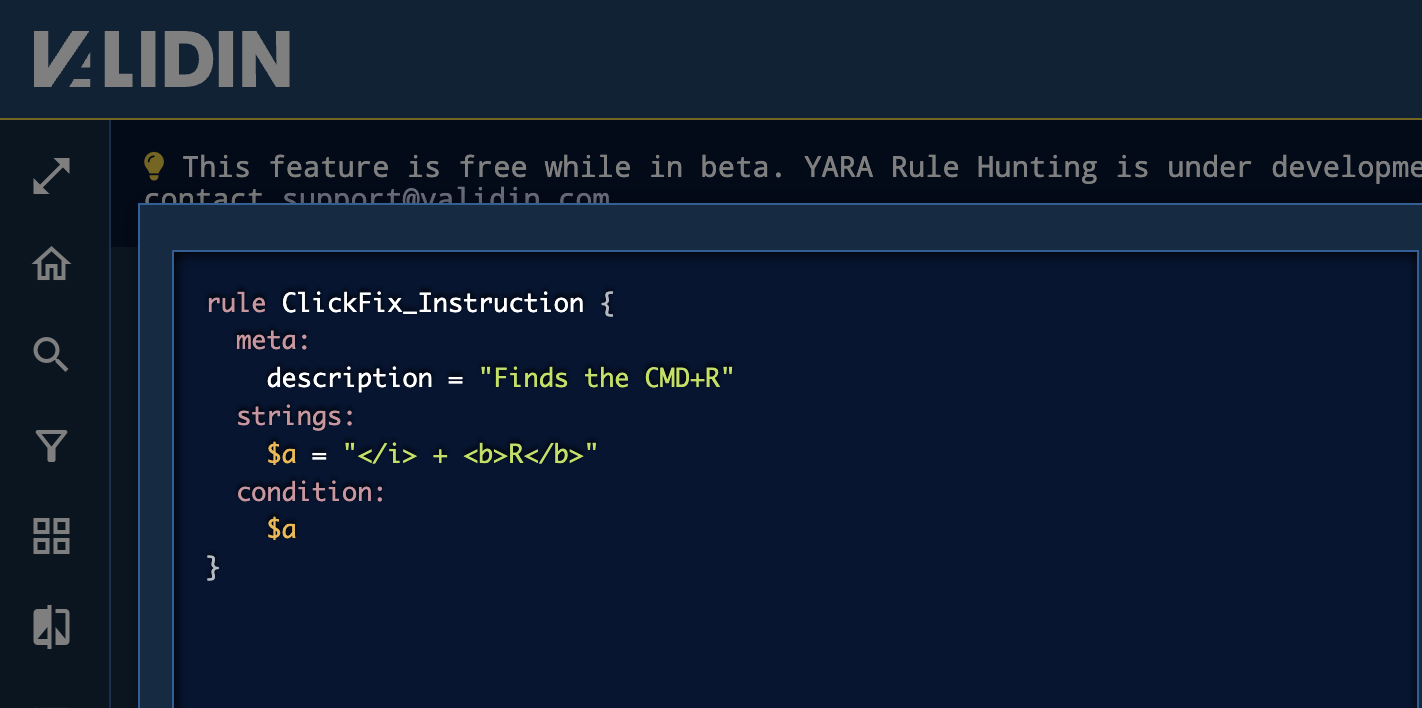This screenshot has height=708, width=1422.
Task: Go to Home via sidebar icon
Action: click(52, 265)
